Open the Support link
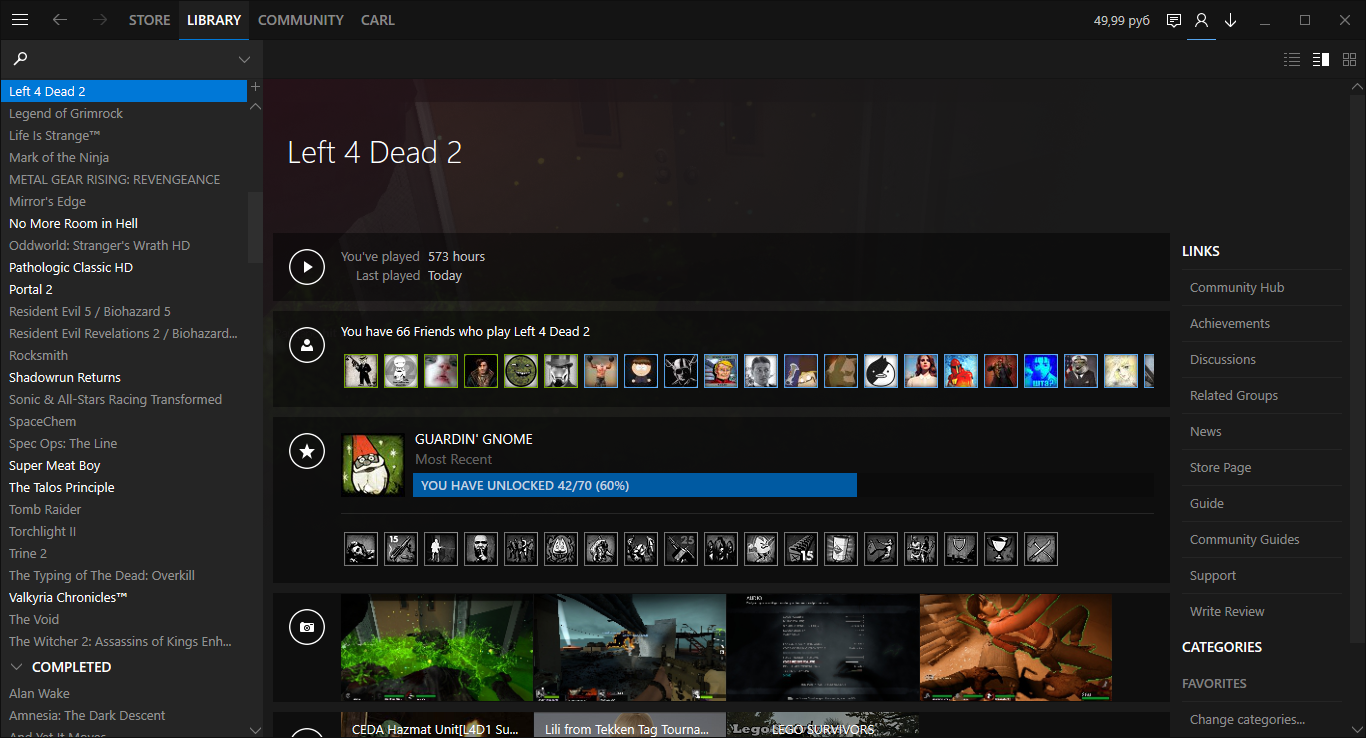This screenshot has height=738, width=1366. 1213,576
